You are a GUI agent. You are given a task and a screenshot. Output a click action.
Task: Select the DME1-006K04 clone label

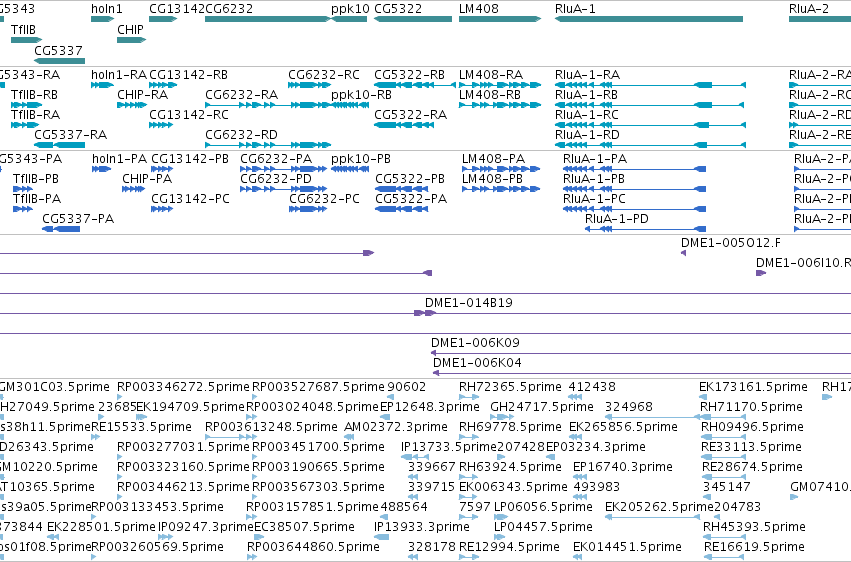click(477, 363)
